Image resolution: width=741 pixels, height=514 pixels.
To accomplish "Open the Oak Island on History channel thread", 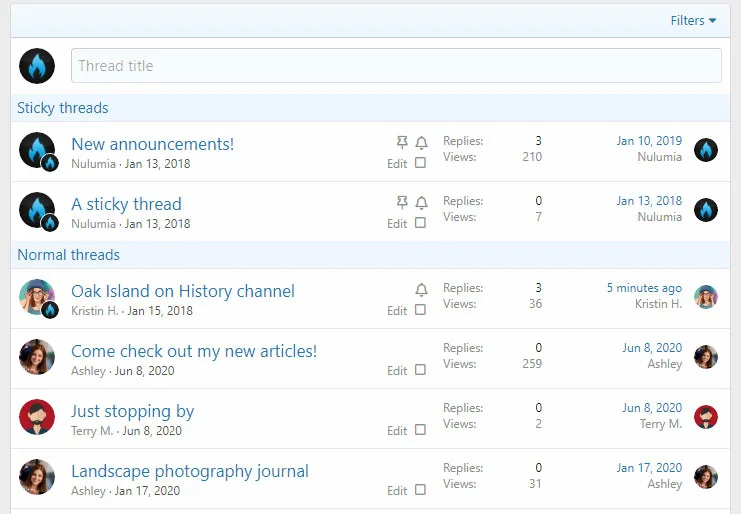I will pos(183,291).
